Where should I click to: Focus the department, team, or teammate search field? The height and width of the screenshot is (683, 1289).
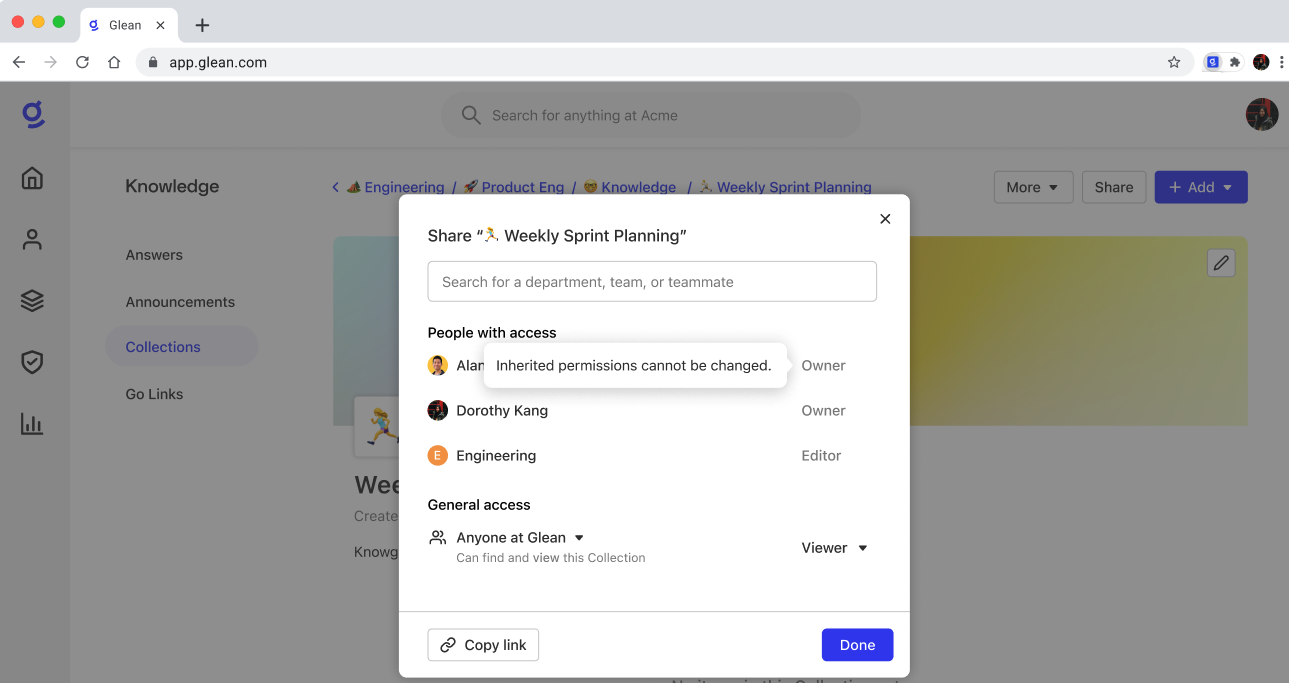coord(652,282)
